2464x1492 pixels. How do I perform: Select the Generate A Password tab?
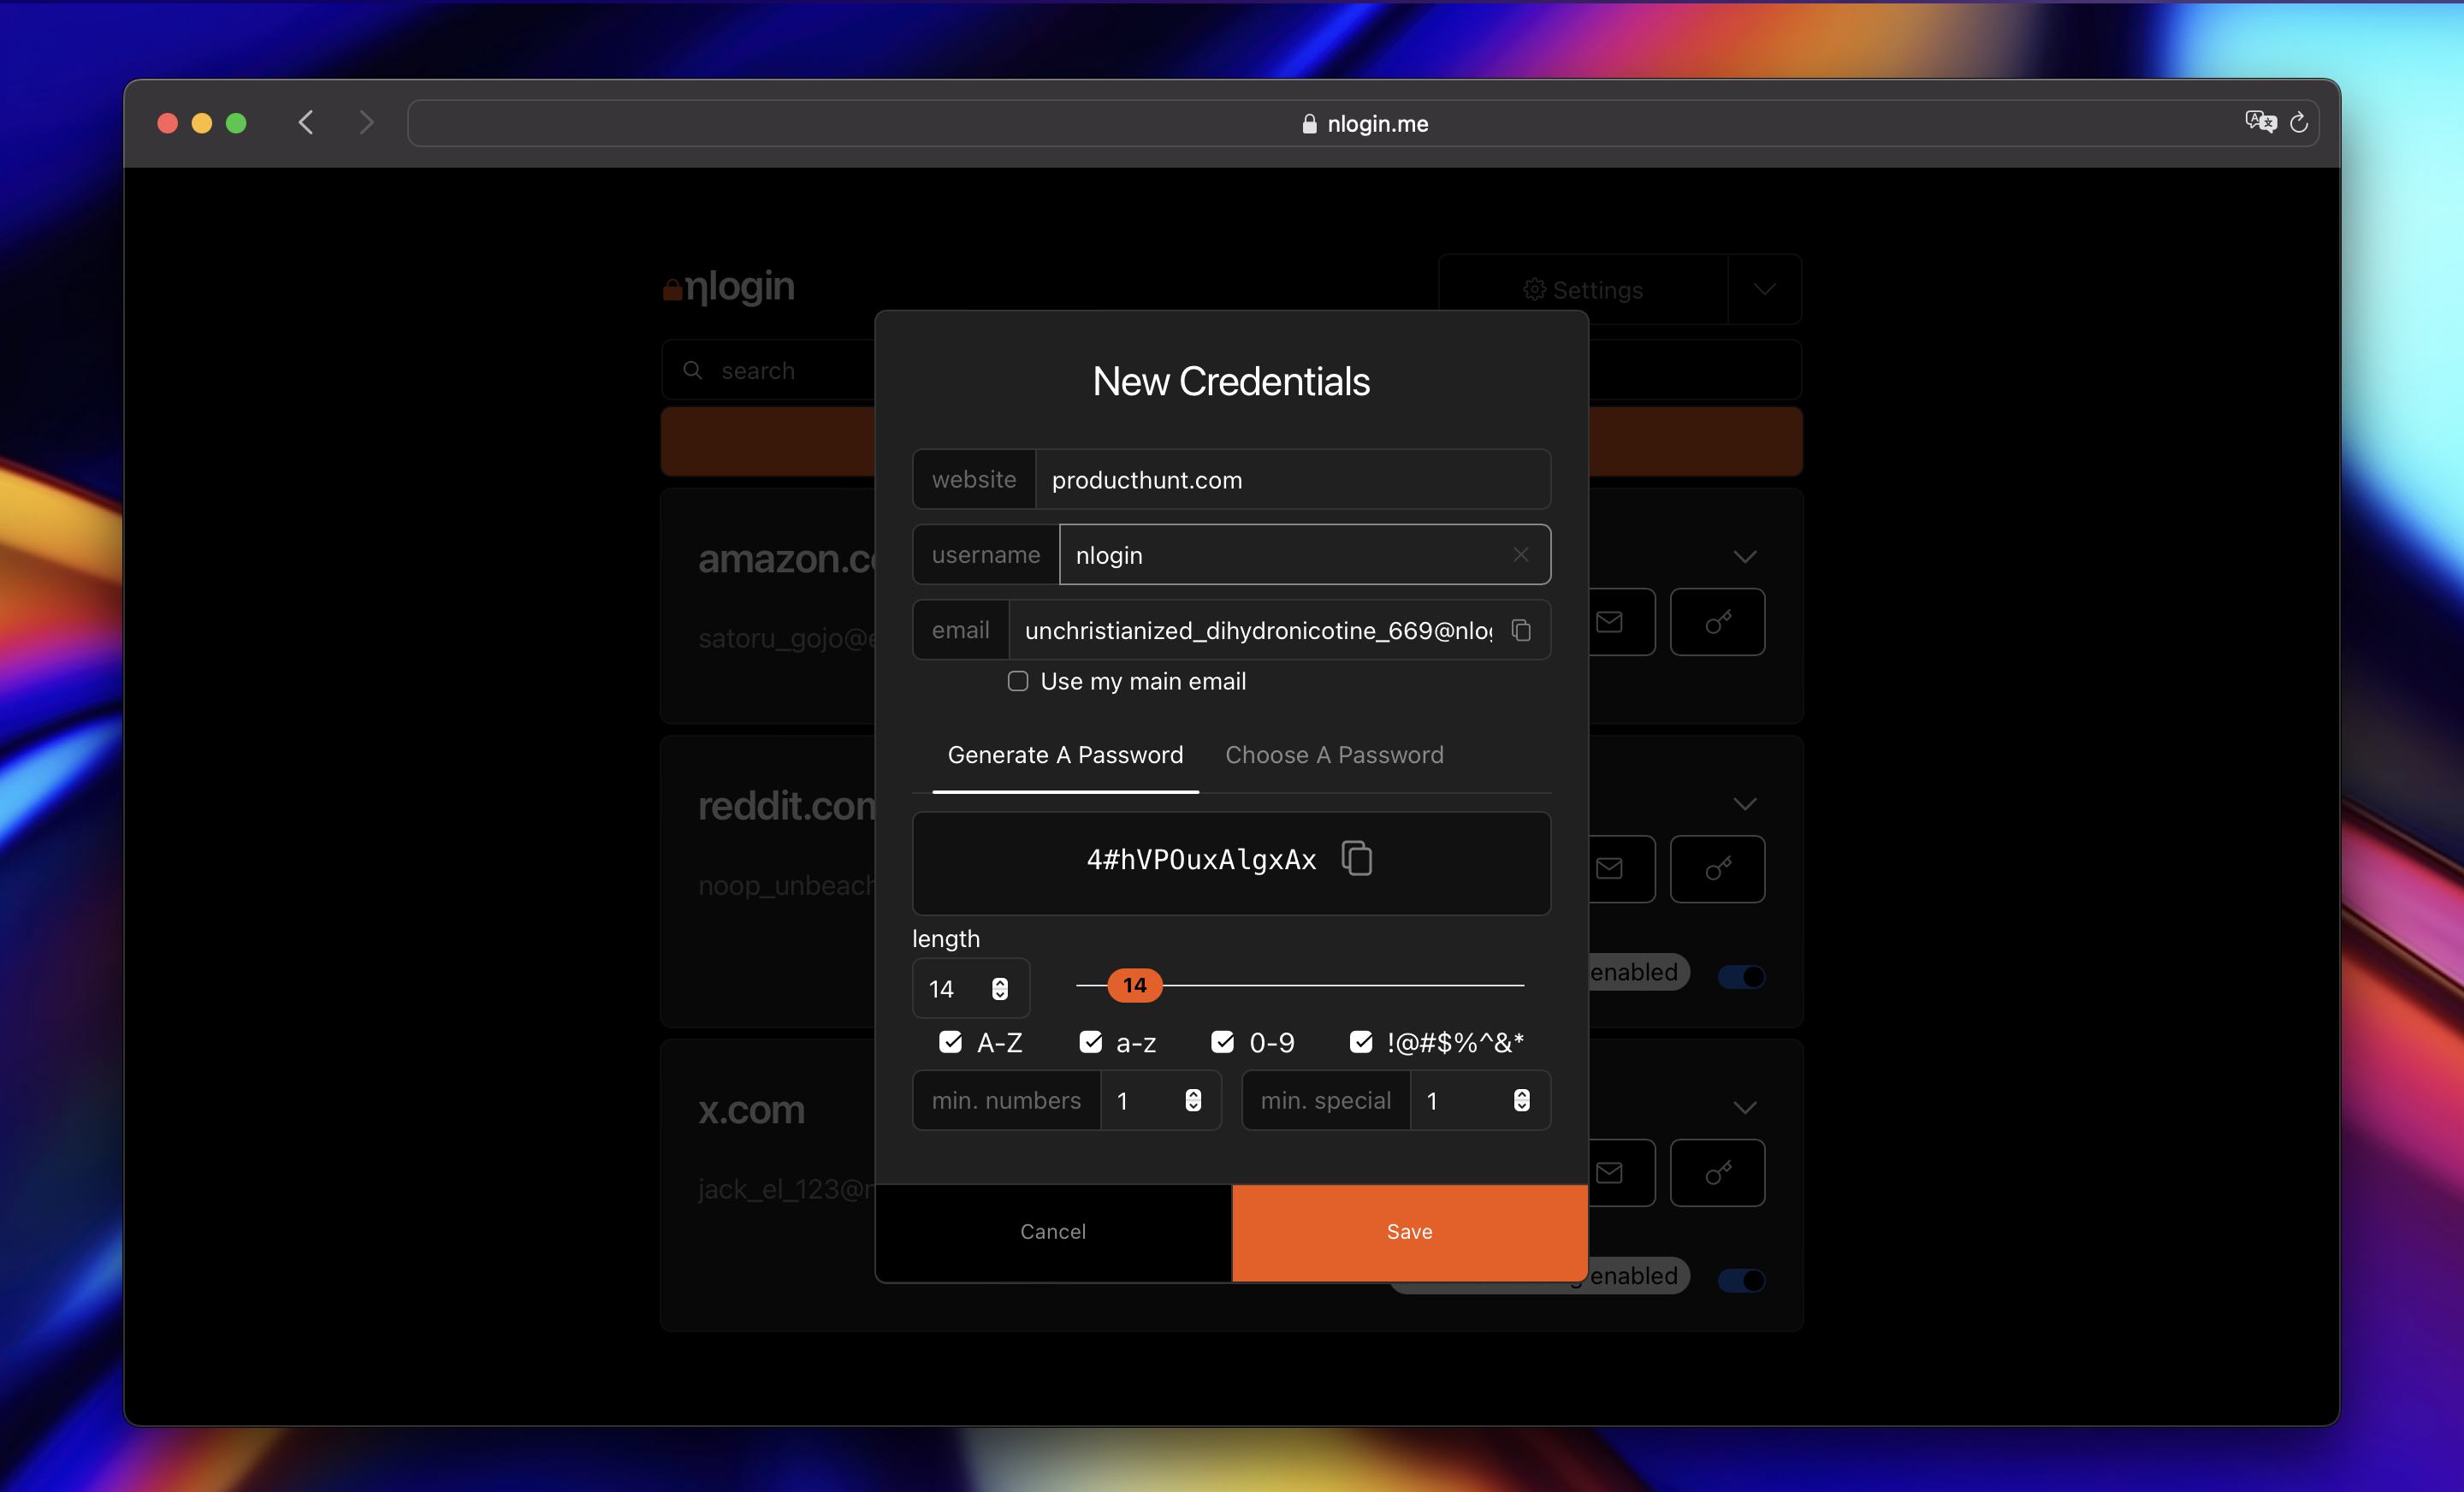point(1064,755)
